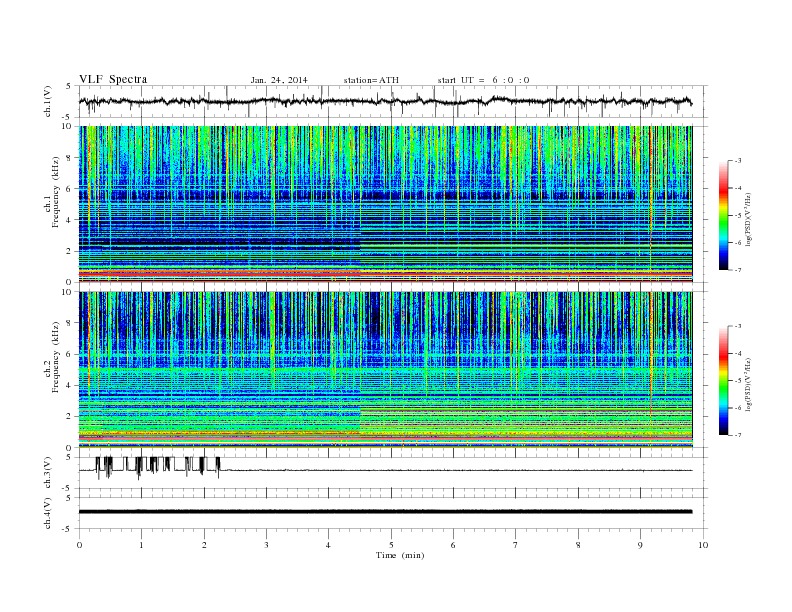Click the 'ch.4(V)' axis label
This screenshot has height=612, width=792.
point(48,513)
